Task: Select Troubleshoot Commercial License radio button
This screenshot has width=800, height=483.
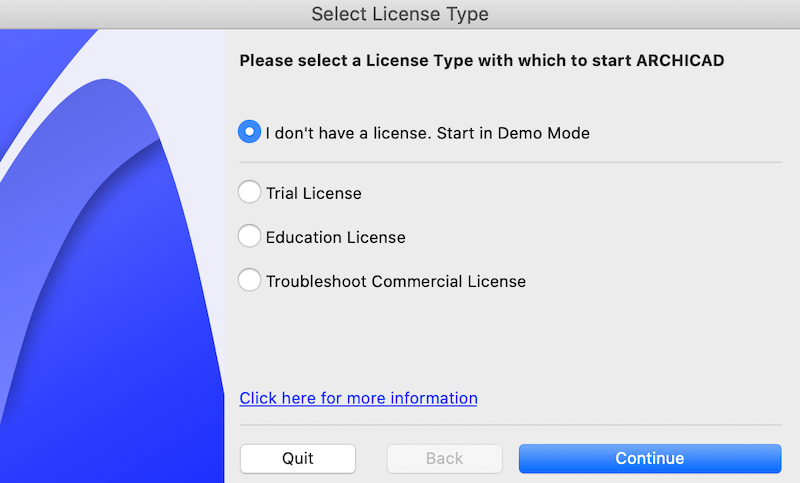Action: [249, 281]
